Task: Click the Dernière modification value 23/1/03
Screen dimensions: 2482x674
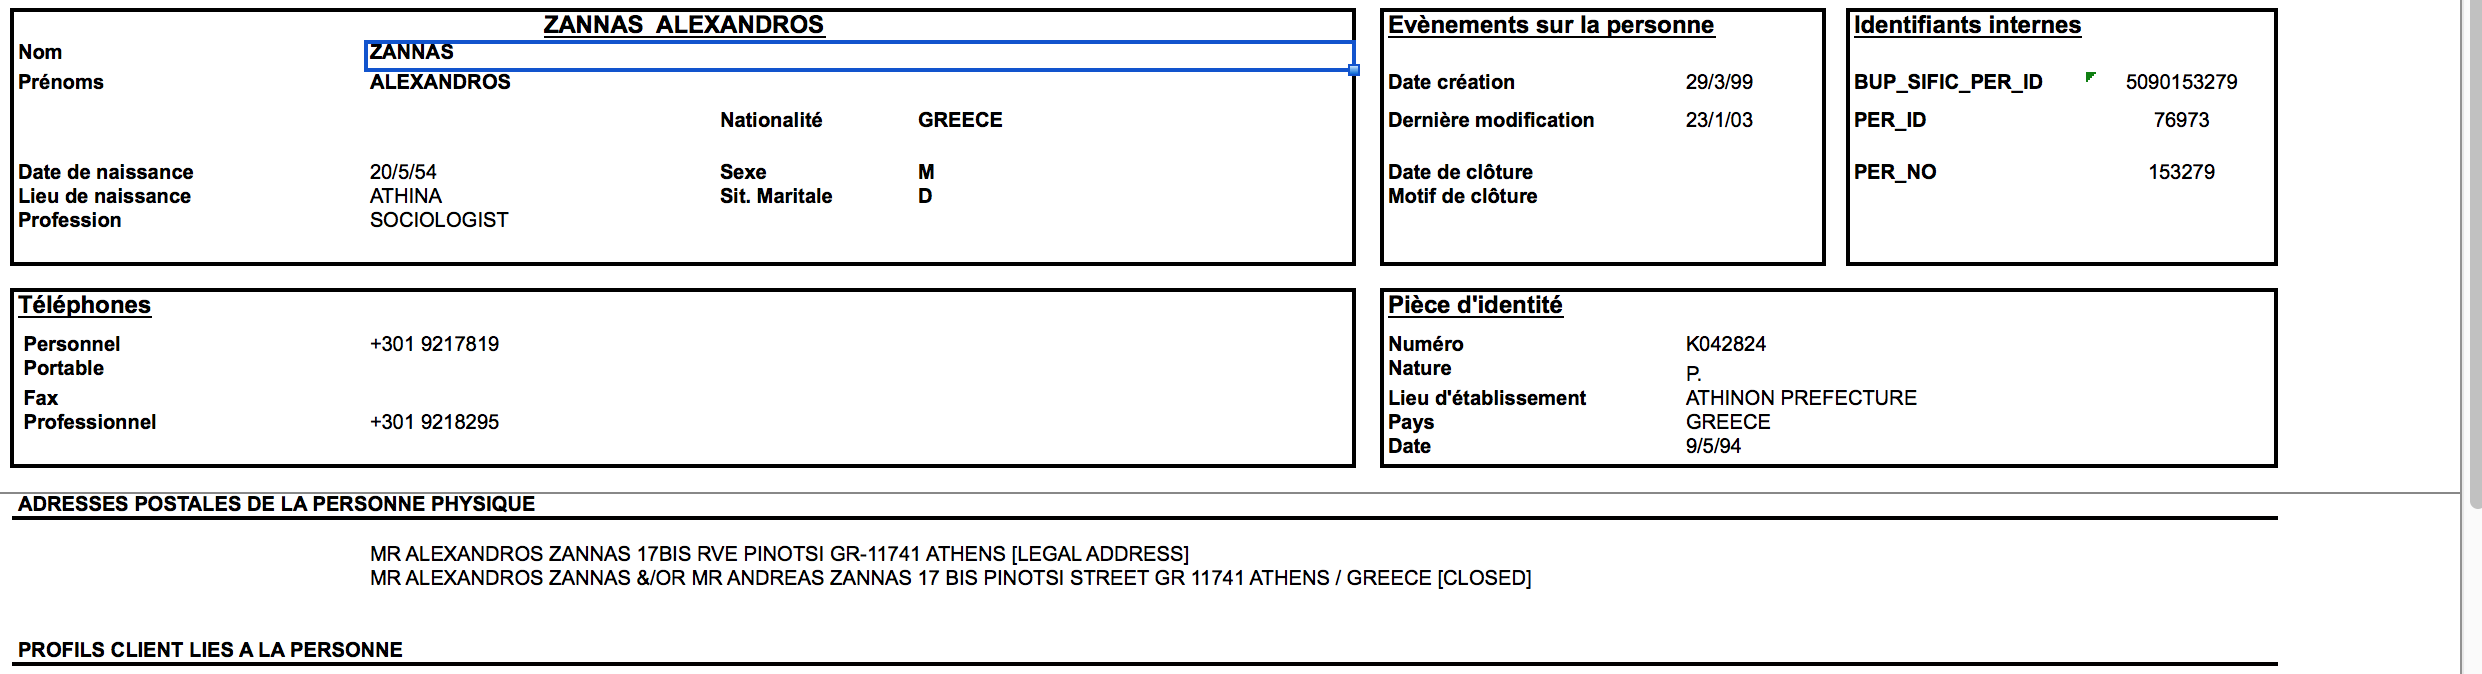Action: 1718,120
